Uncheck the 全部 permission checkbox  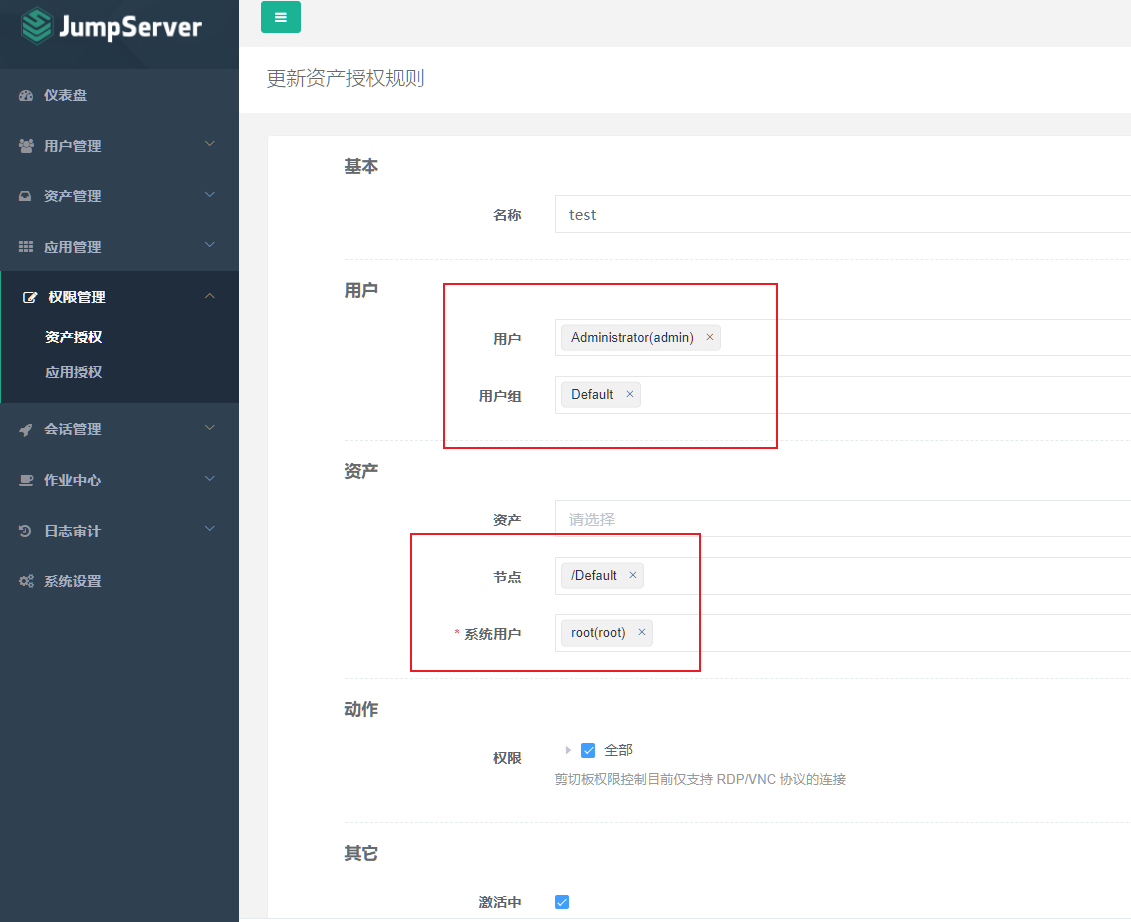coord(589,750)
